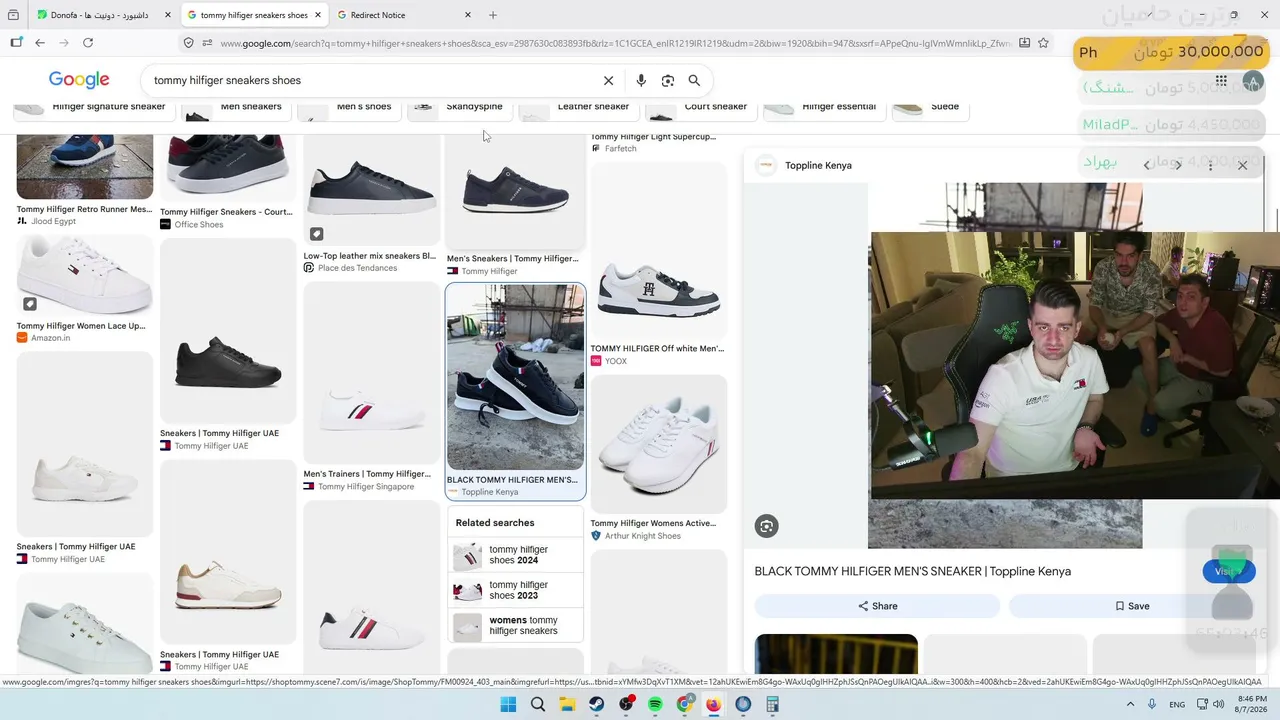
Task: Open Google Lens image search
Action: click(668, 80)
